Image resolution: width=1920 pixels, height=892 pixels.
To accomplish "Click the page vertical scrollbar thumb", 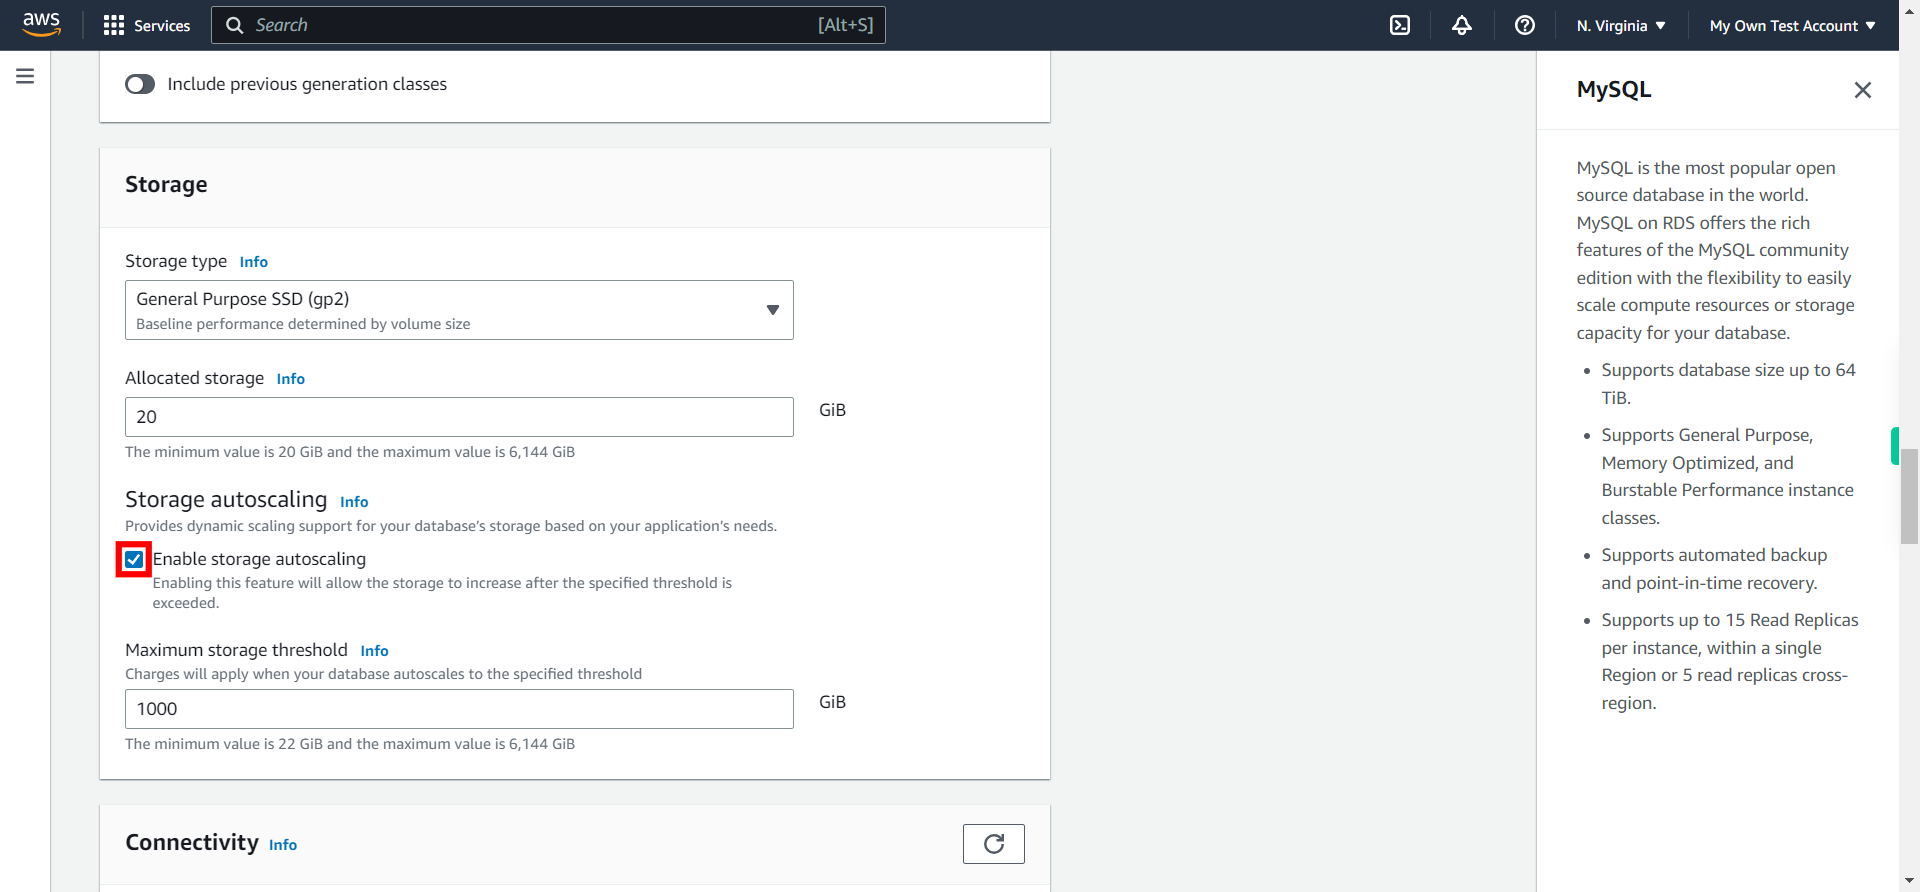I will pos(1909,496).
